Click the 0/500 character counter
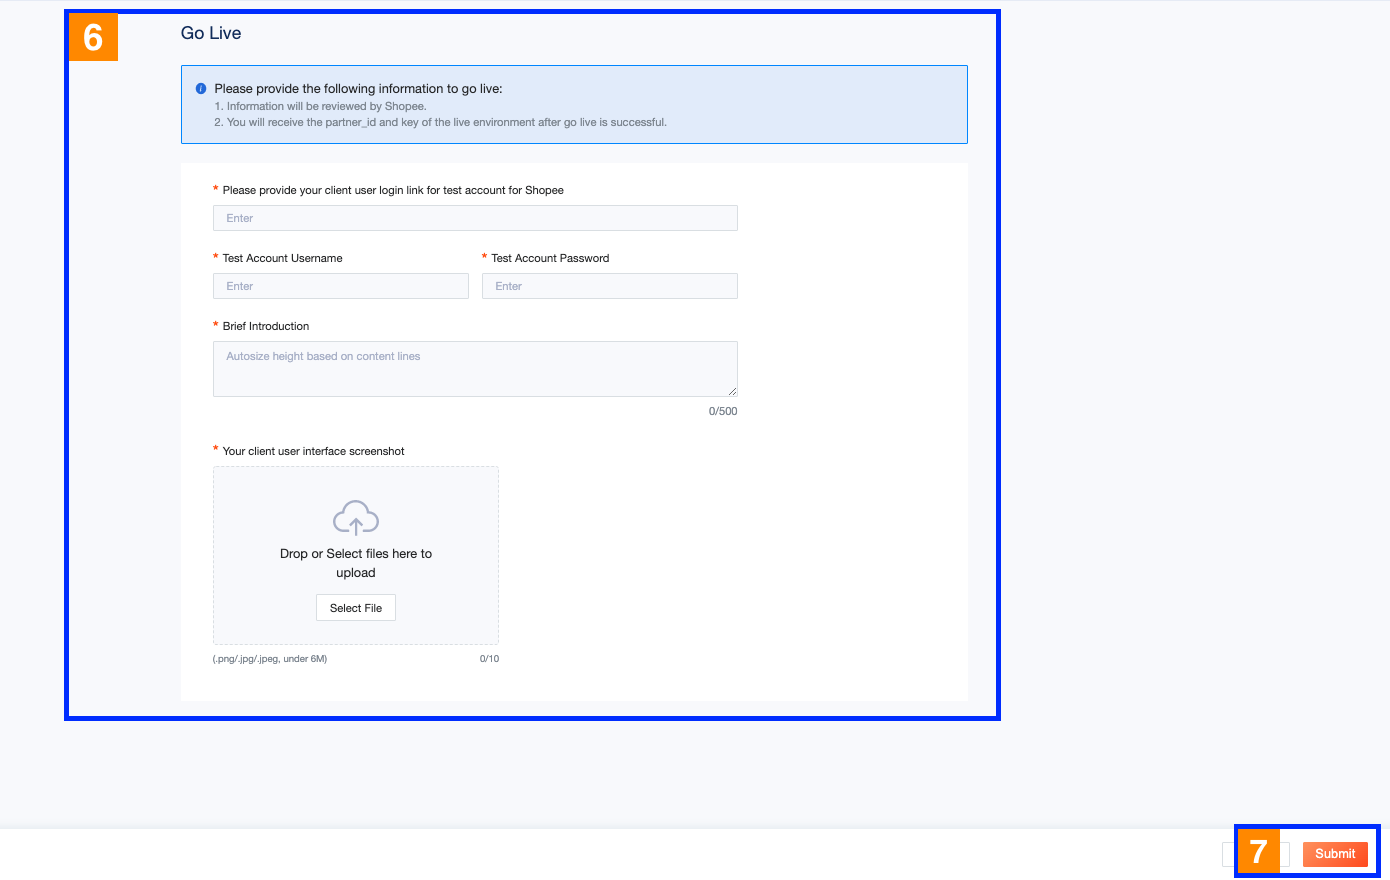Screen dimensions: 1390x880 point(723,411)
